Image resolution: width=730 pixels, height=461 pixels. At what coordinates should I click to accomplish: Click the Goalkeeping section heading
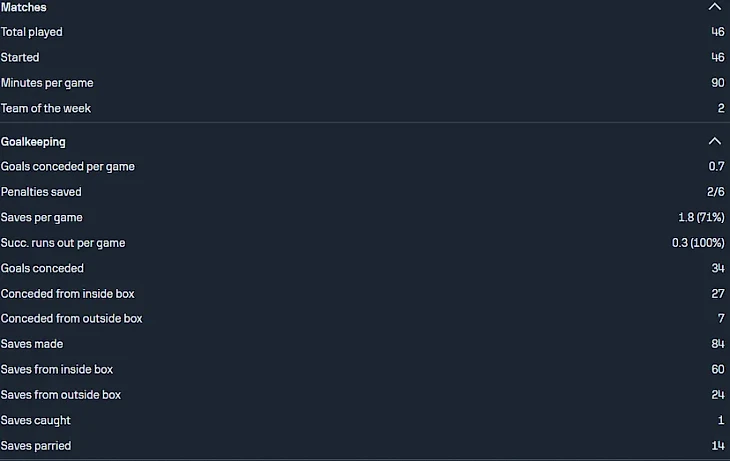(33, 142)
